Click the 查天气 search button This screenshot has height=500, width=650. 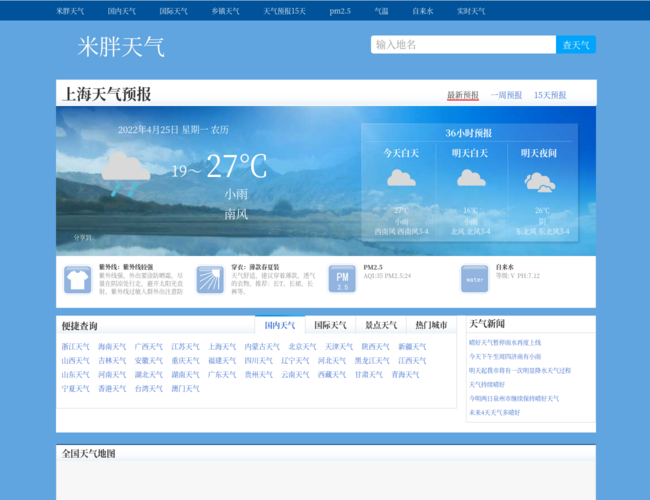(576, 44)
